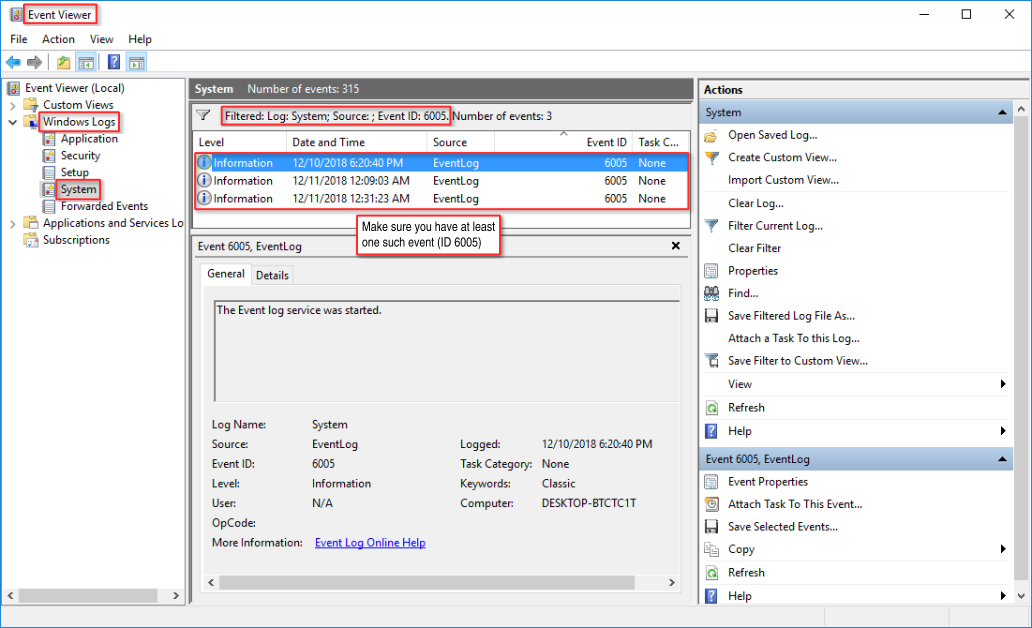
Task: Collapse the Windows Logs tree node
Action: pyautogui.click(x=12, y=122)
